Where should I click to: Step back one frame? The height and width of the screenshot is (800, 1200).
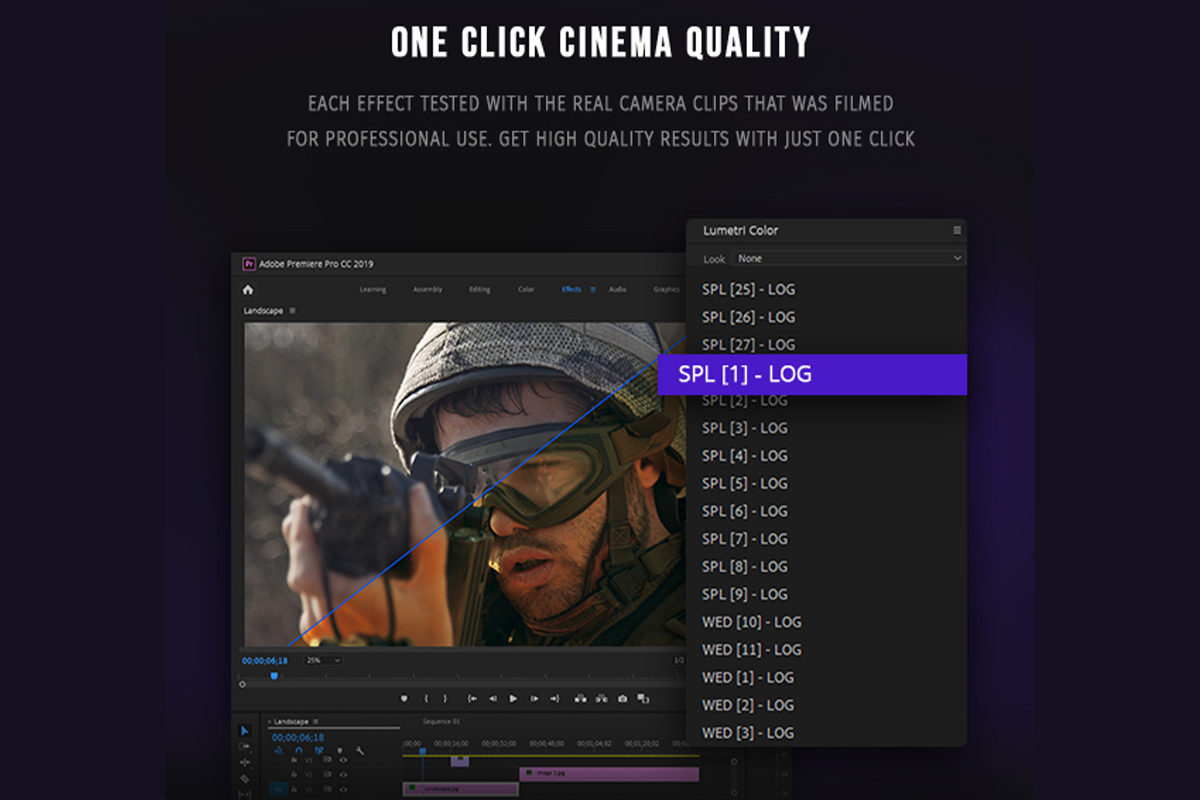pos(493,698)
